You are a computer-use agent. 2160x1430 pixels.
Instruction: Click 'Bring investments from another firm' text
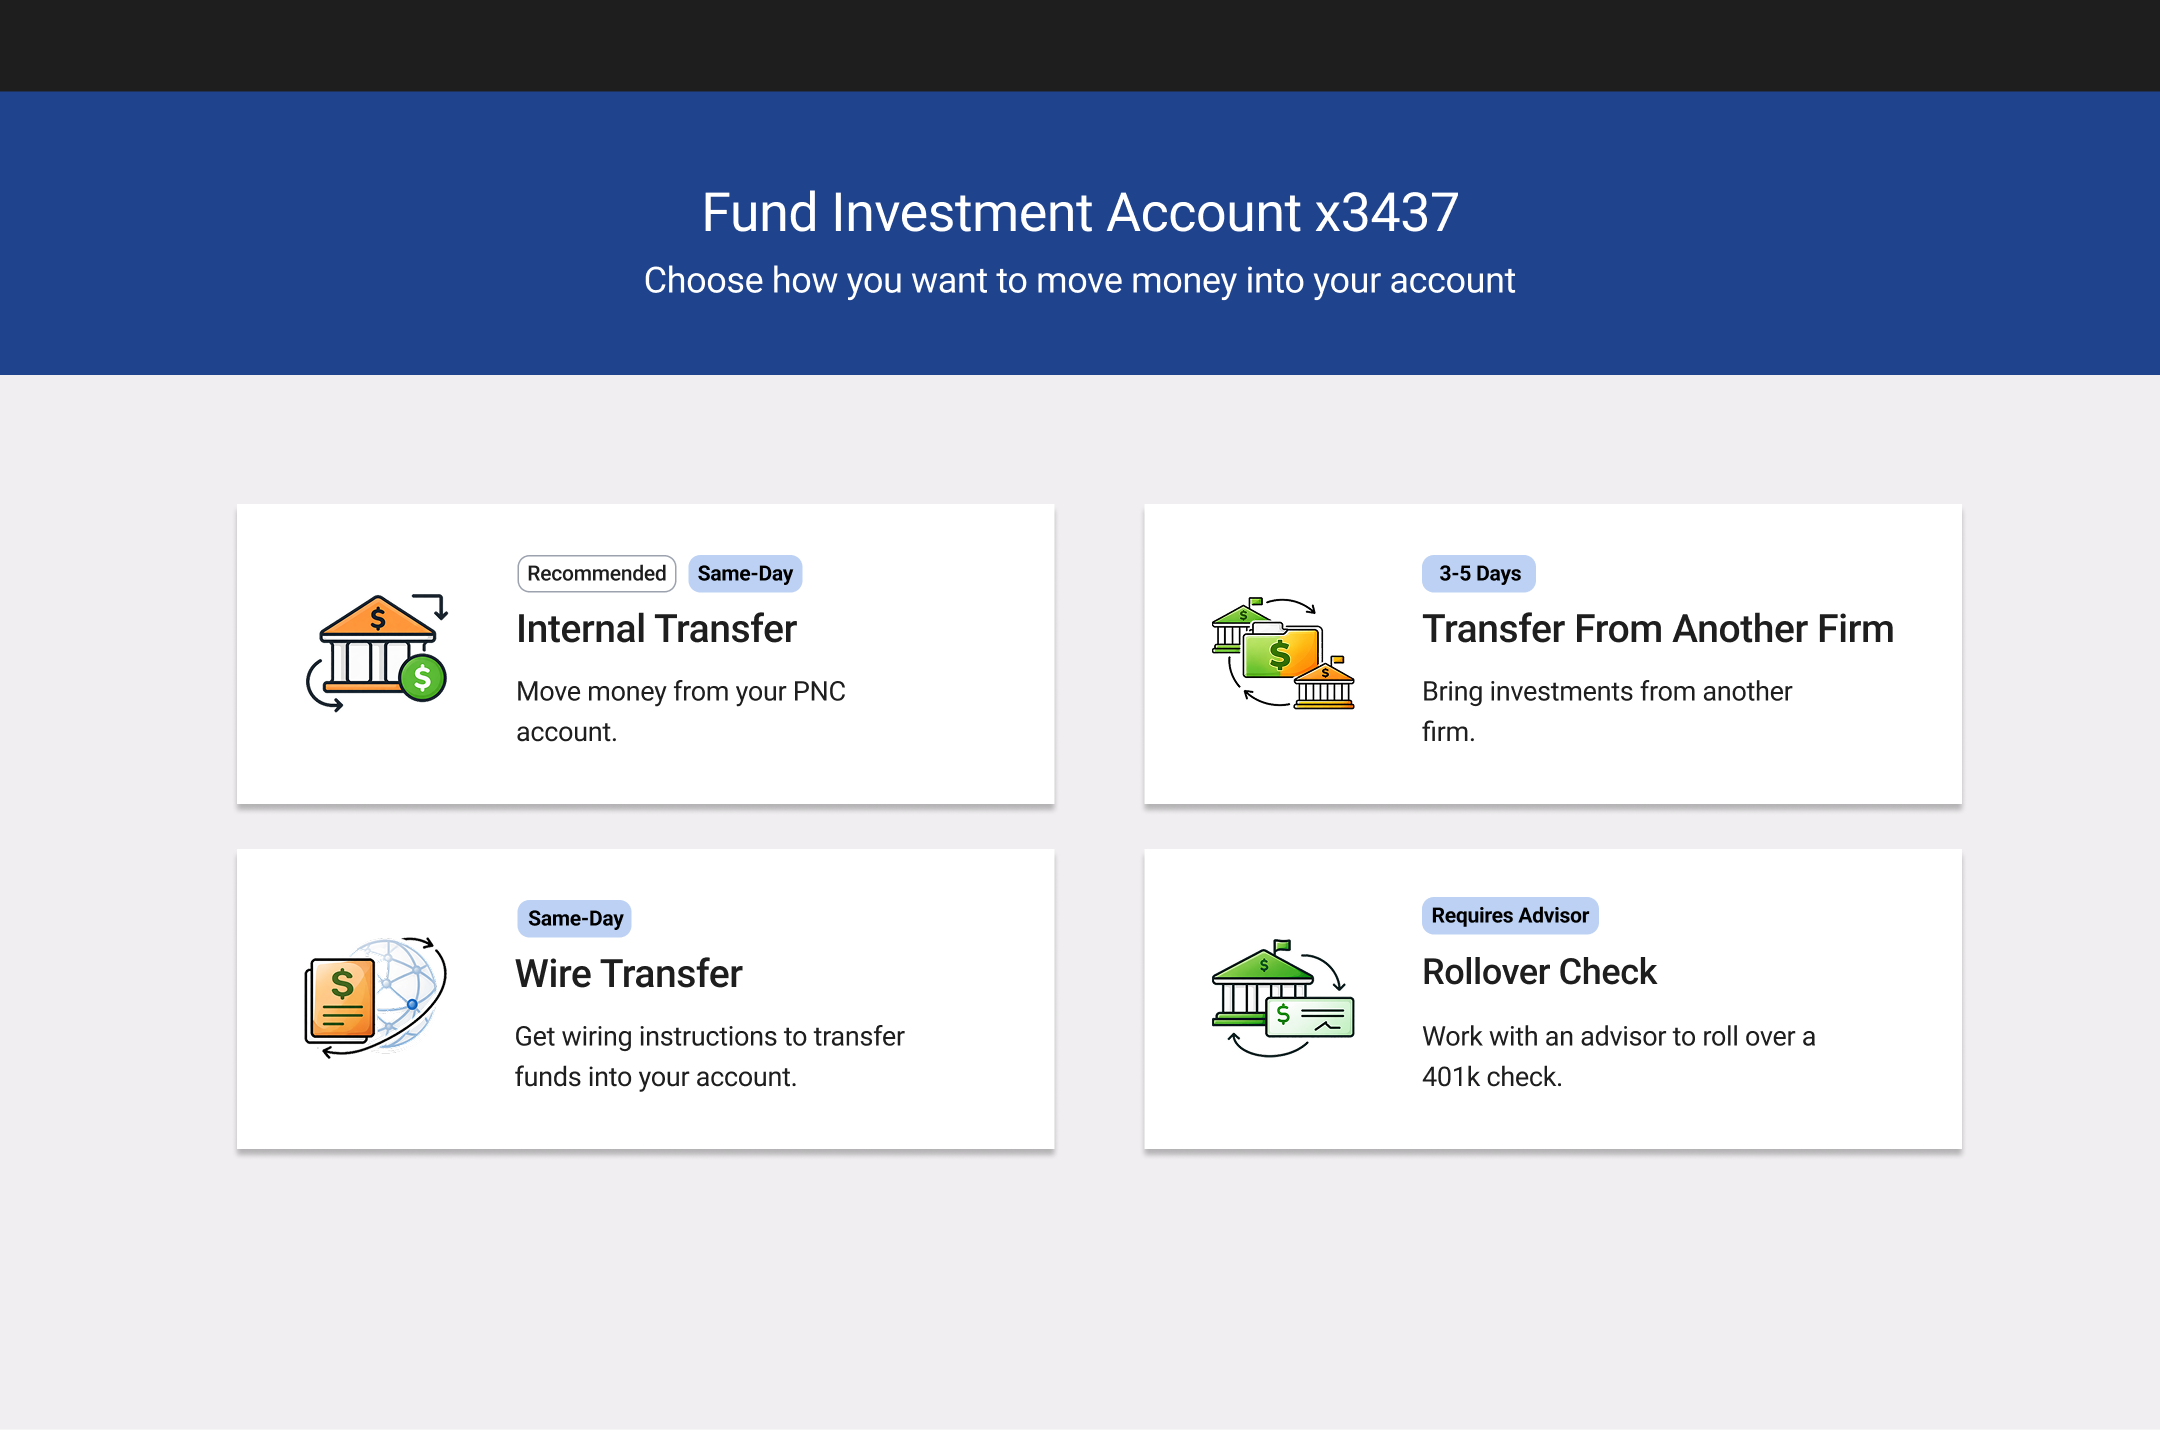click(1606, 711)
